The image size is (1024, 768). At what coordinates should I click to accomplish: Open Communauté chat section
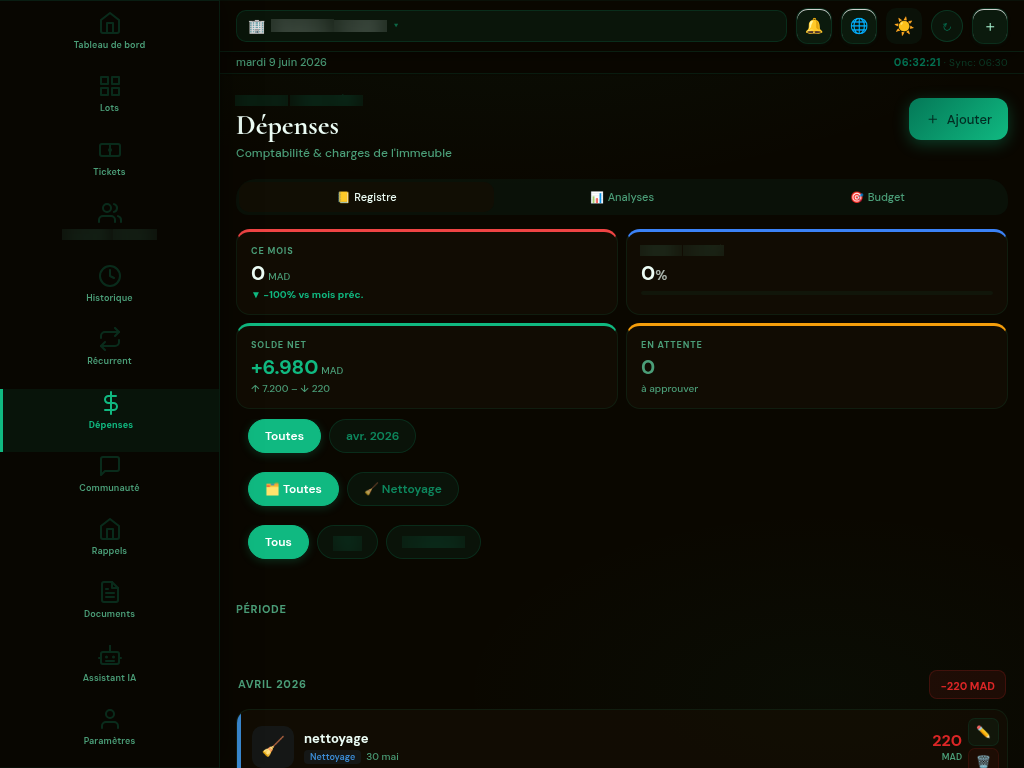(x=109, y=475)
